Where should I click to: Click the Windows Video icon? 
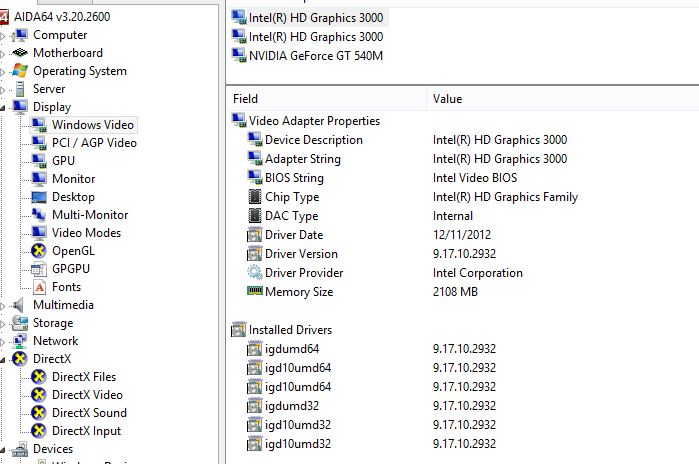39,125
